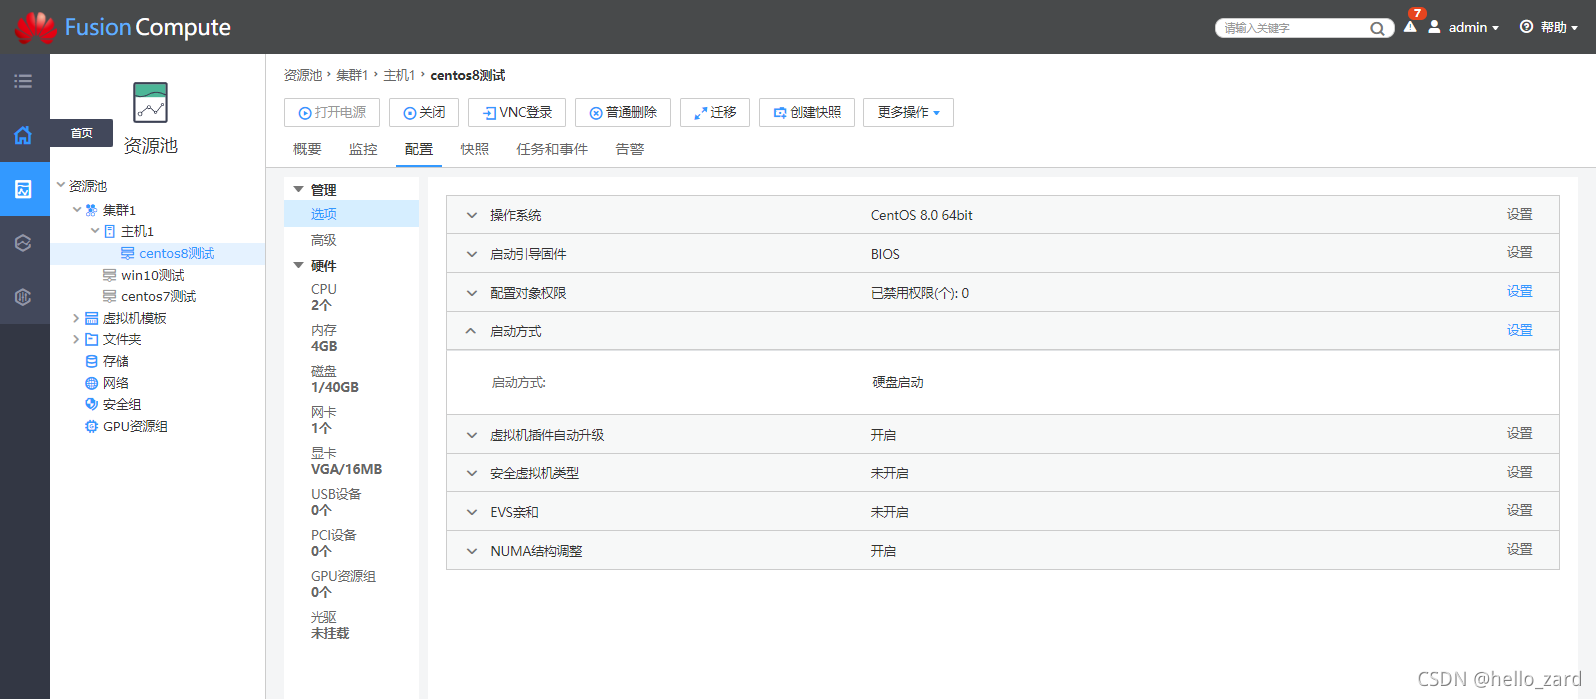This screenshot has height=699, width=1596.
Task: Expand the 操作系统 row
Action: [472, 215]
